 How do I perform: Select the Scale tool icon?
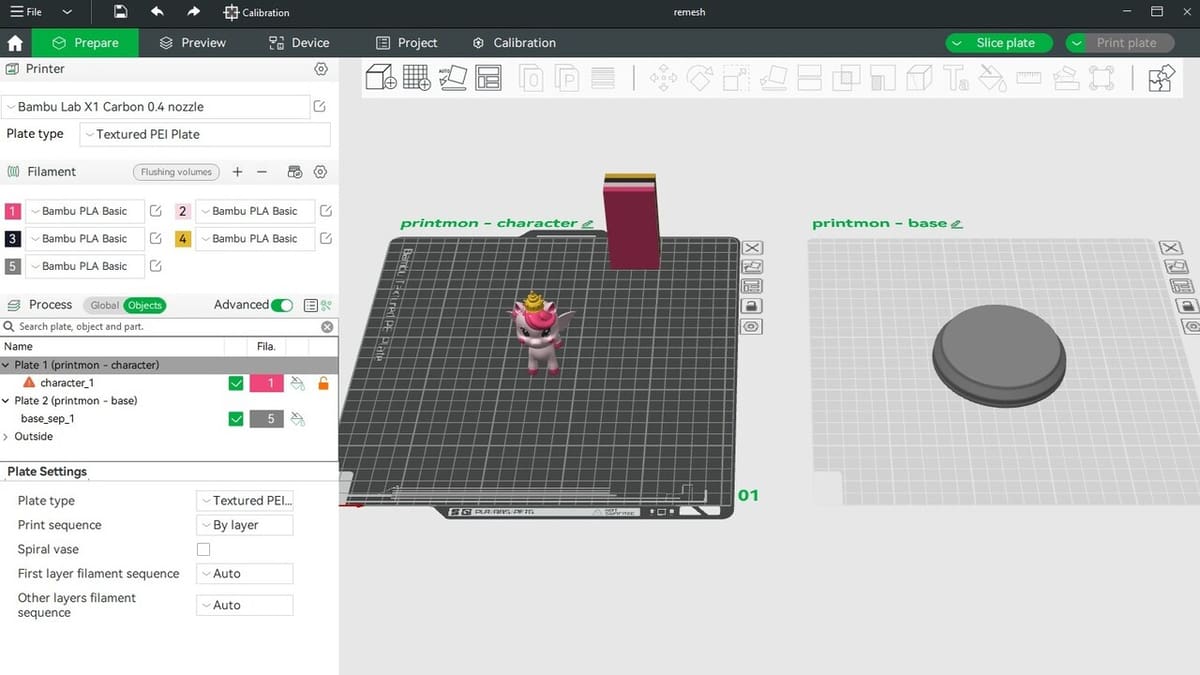737,78
